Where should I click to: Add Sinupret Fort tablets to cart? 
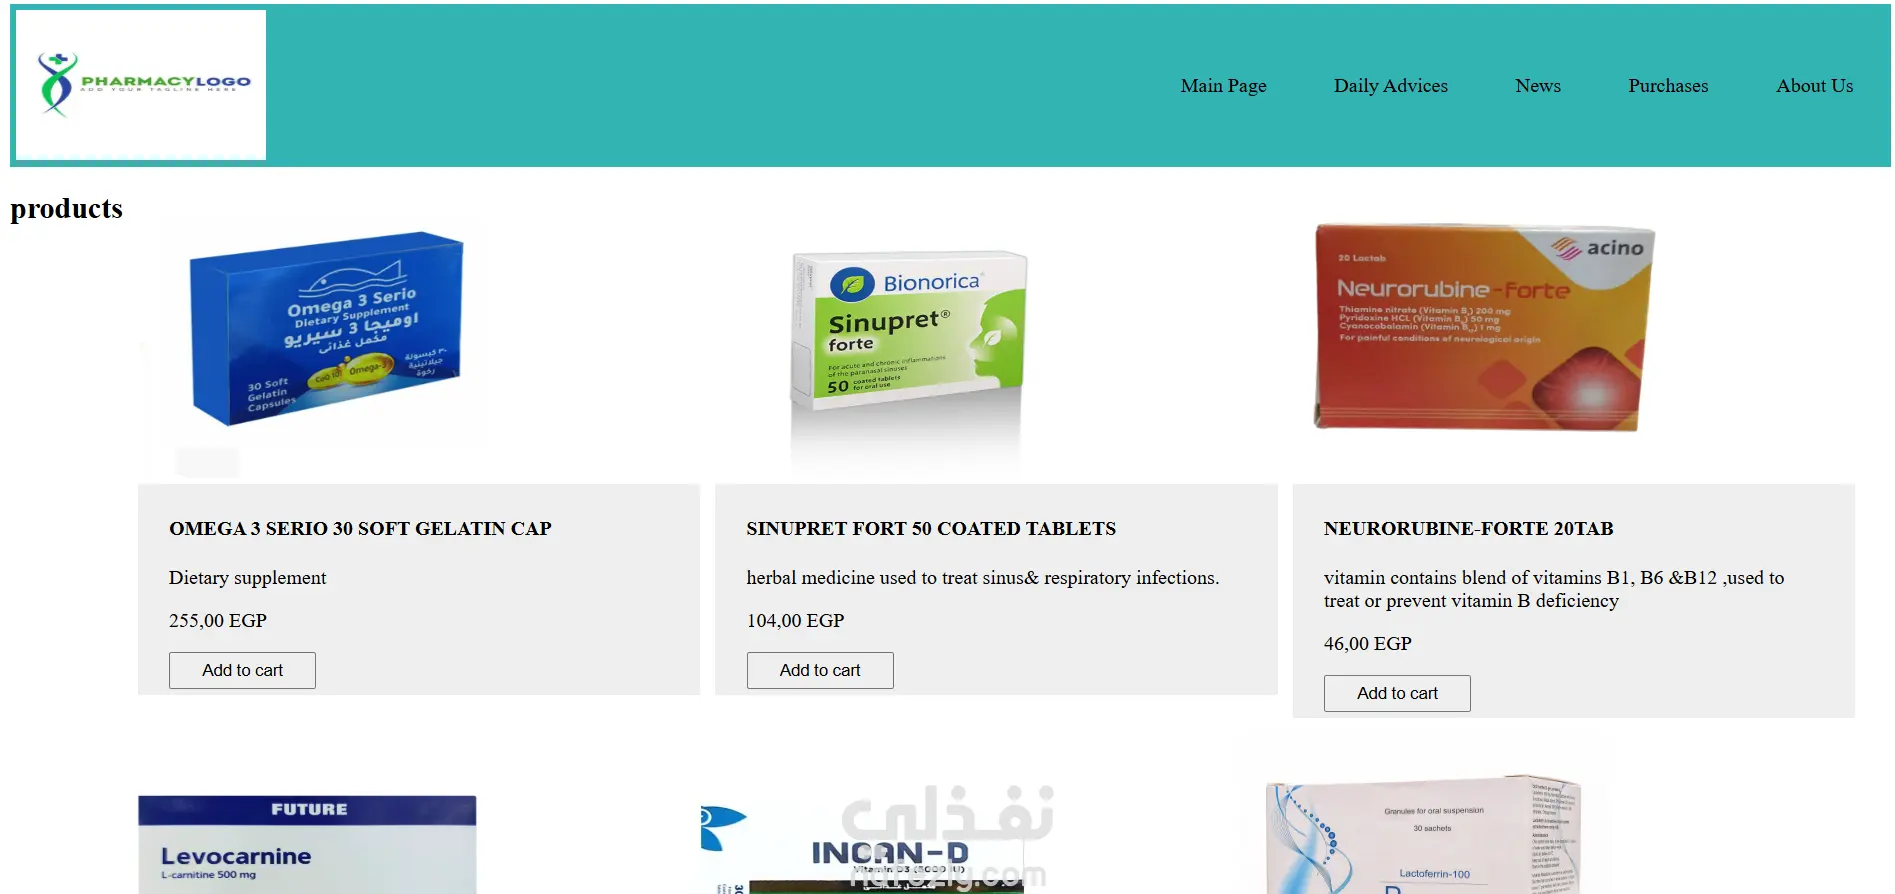pos(820,670)
